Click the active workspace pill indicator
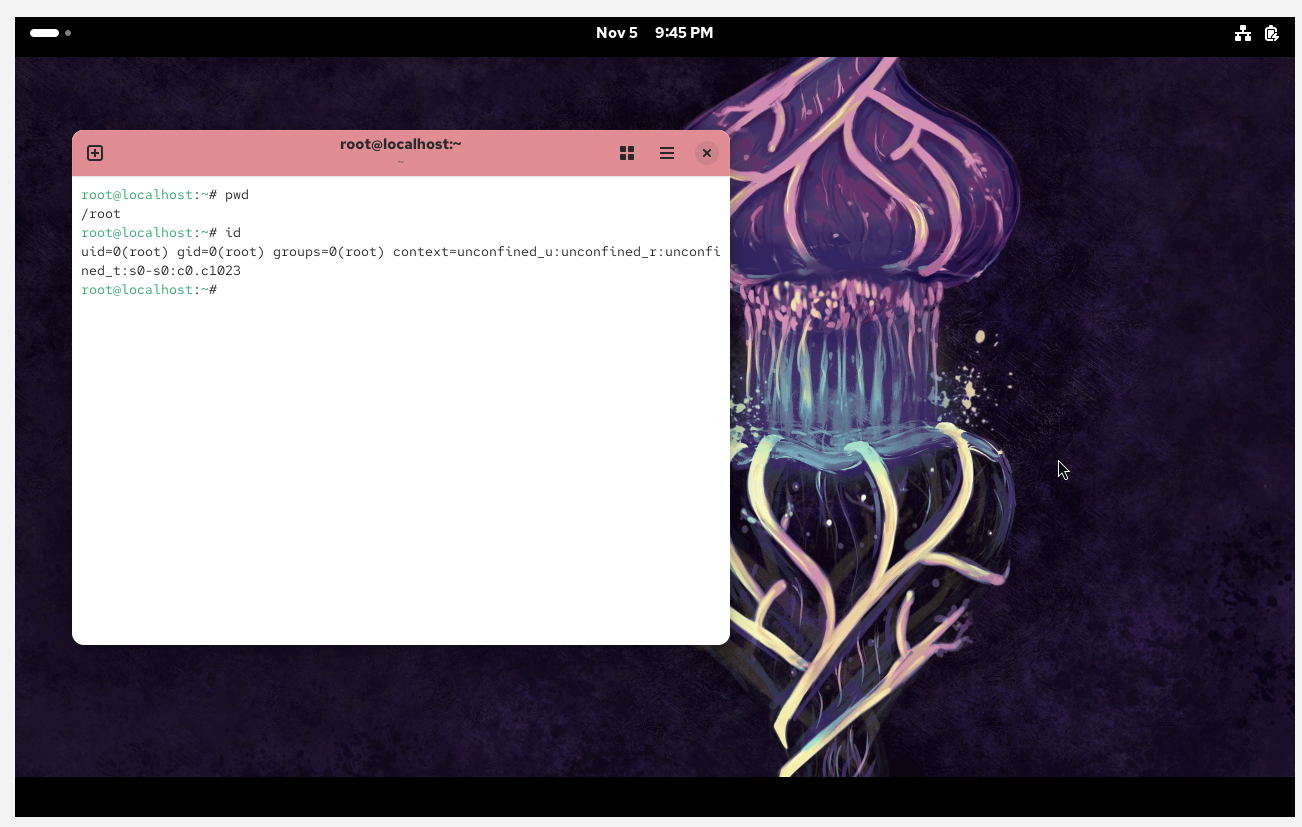Image resolution: width=1302 pixels, height=827 pixels. (44, 33)
